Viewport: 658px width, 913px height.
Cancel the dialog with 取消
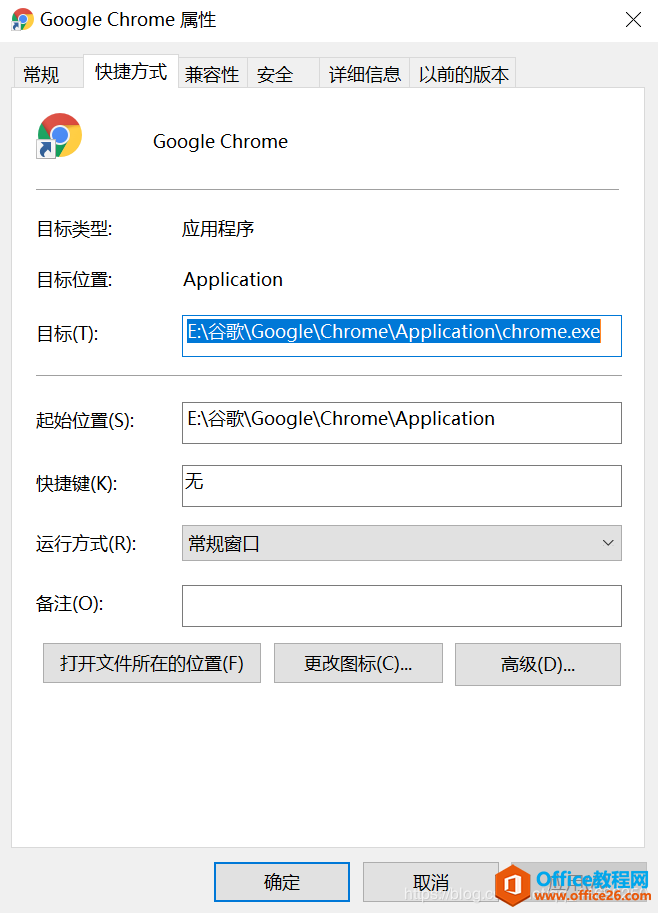[x=430, y=882]
